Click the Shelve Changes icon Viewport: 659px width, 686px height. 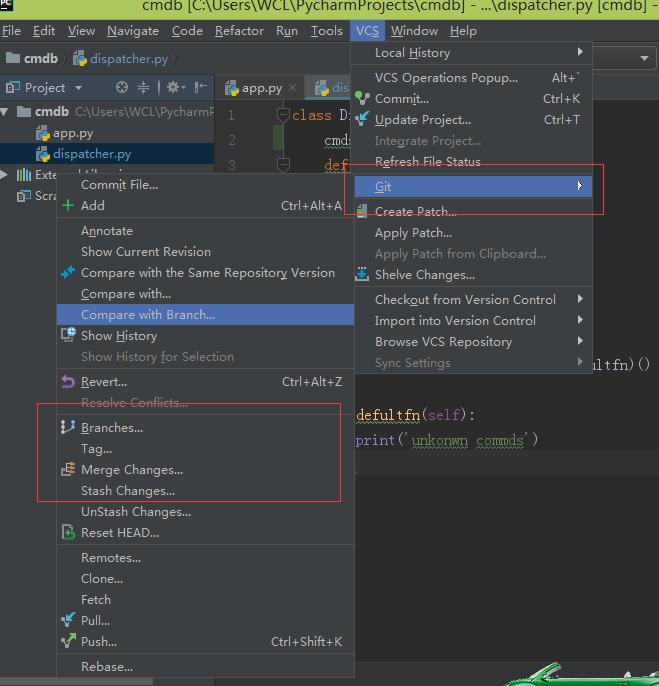(x=362, y=275)
